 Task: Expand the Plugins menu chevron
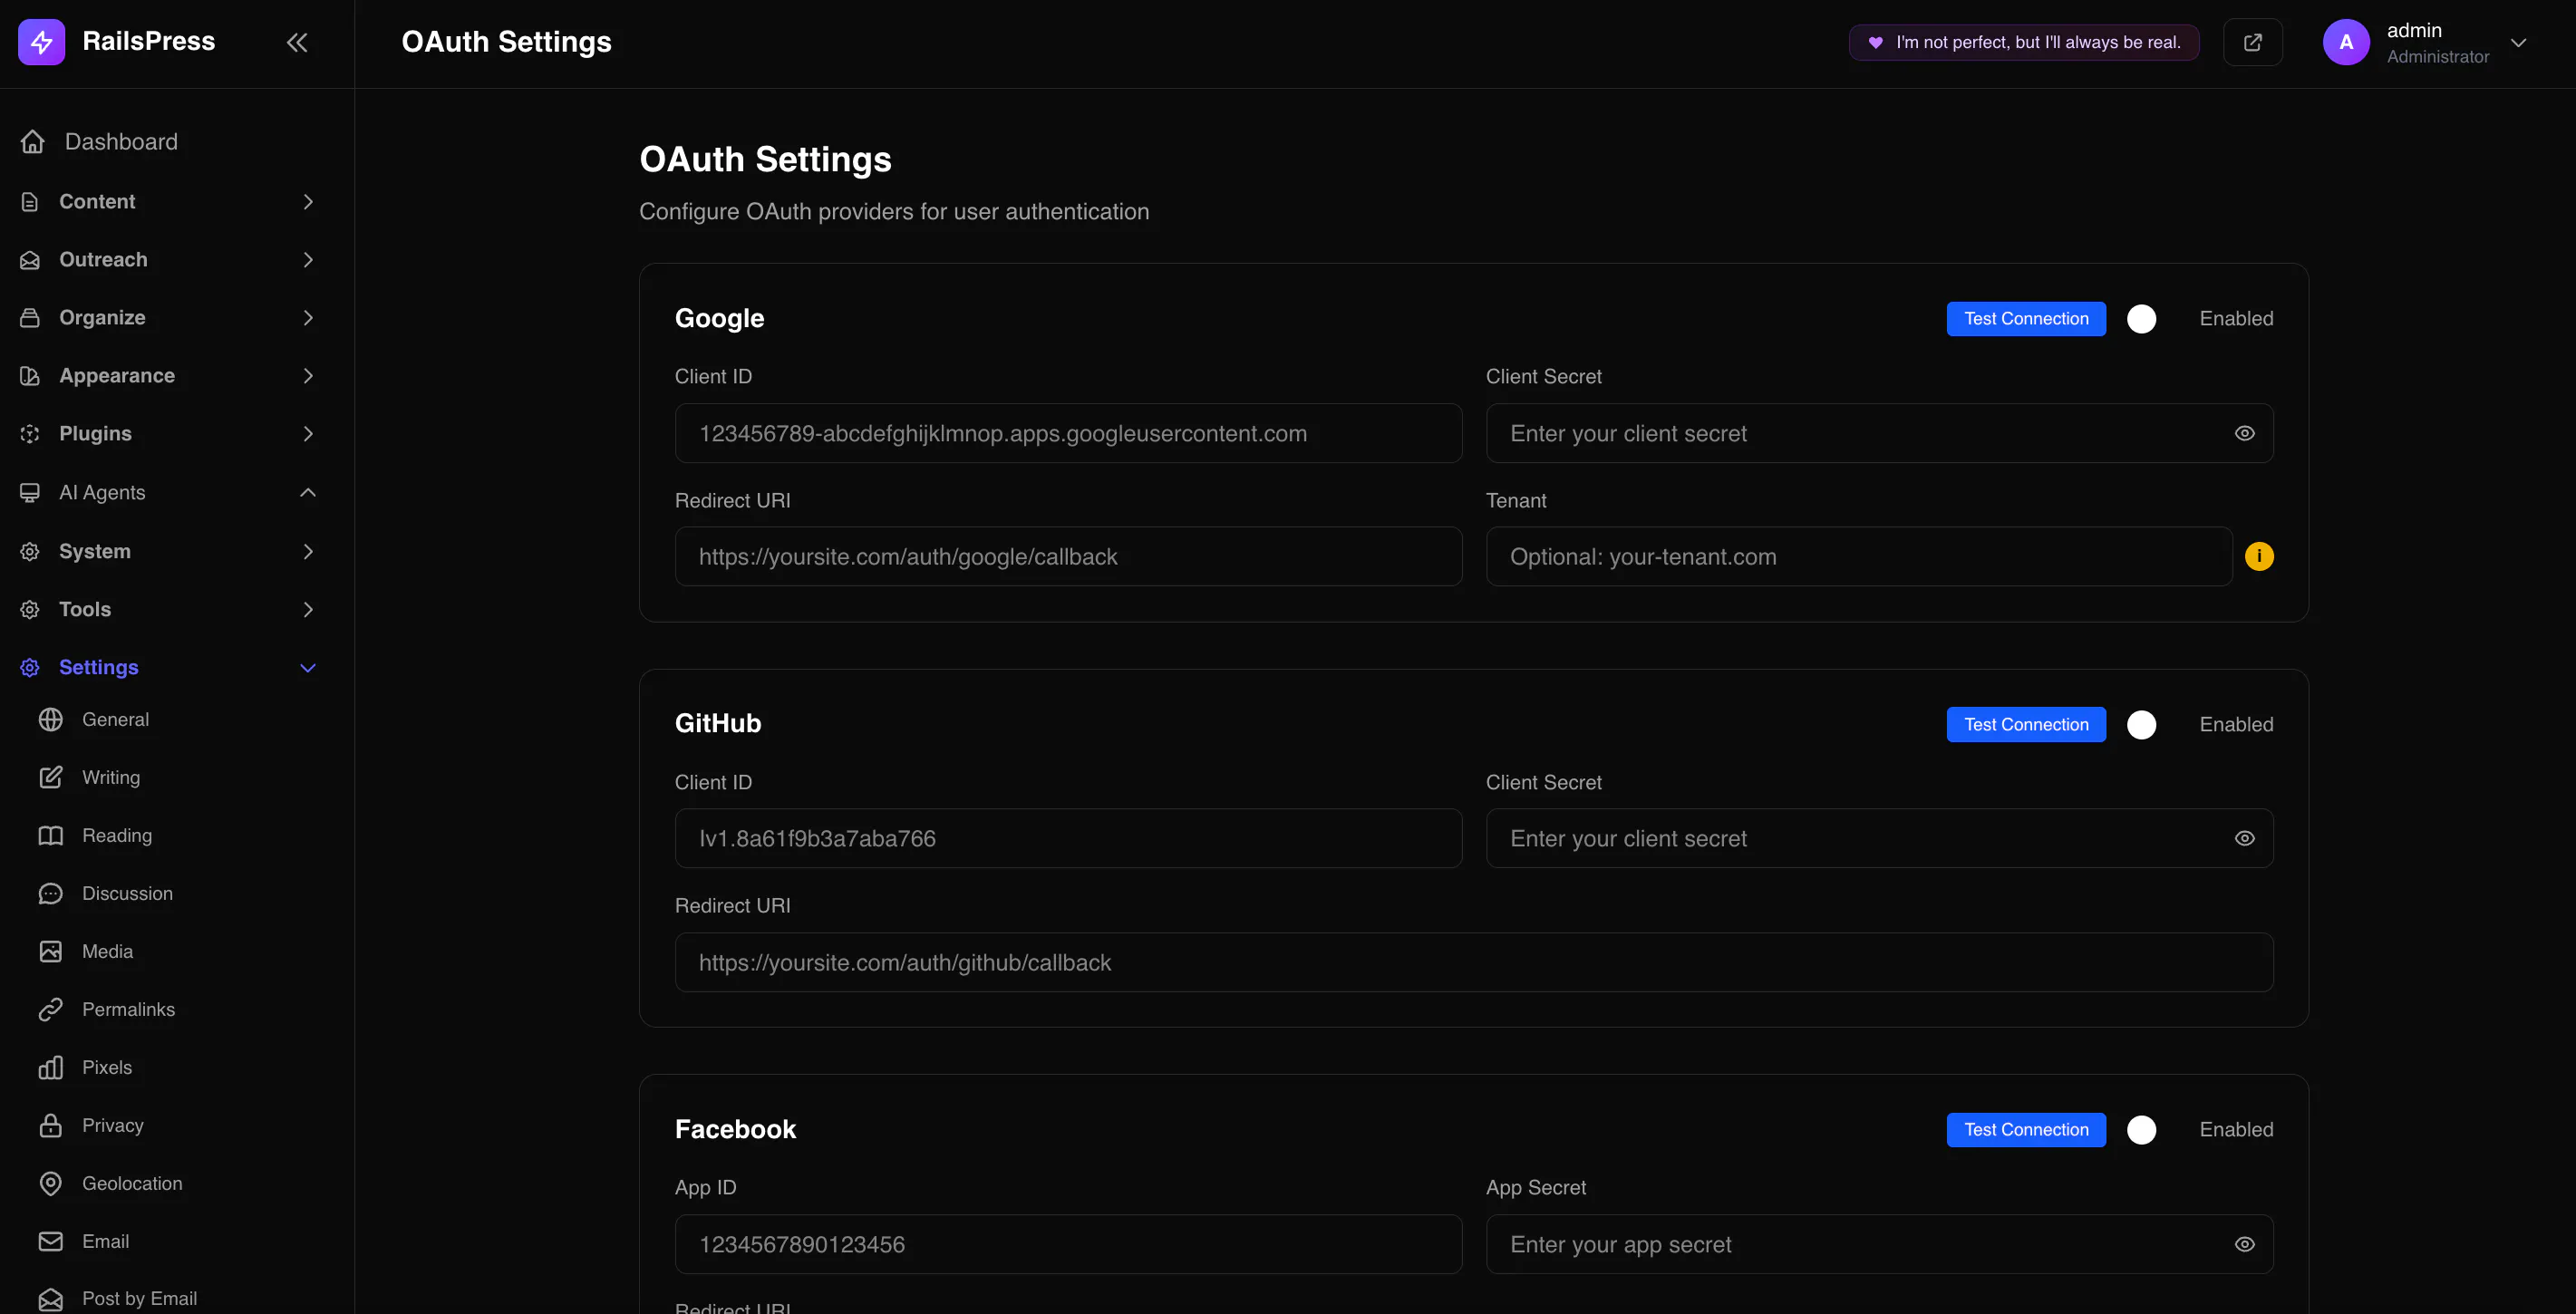(x=308, y=434)
